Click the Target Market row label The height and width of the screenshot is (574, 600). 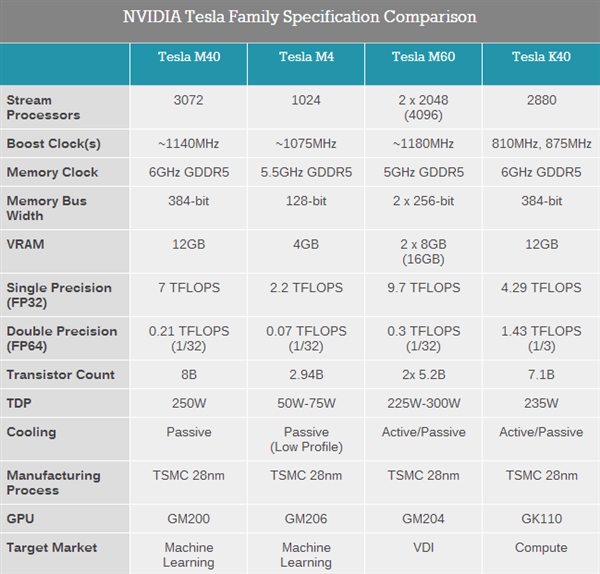point(50,548)
